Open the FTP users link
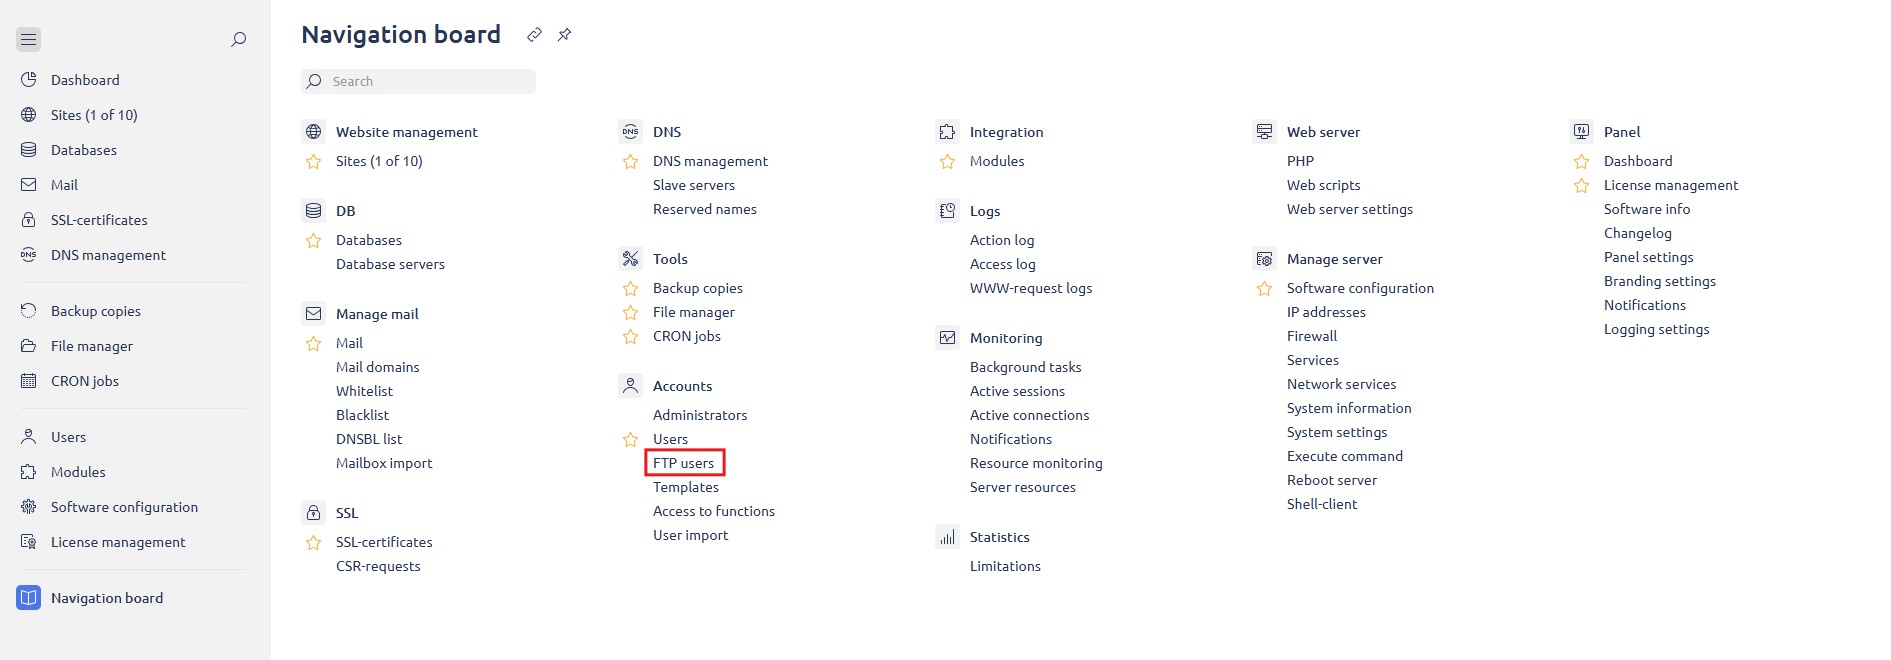Viewport: 1891px width, 660px height. [684, 463]
